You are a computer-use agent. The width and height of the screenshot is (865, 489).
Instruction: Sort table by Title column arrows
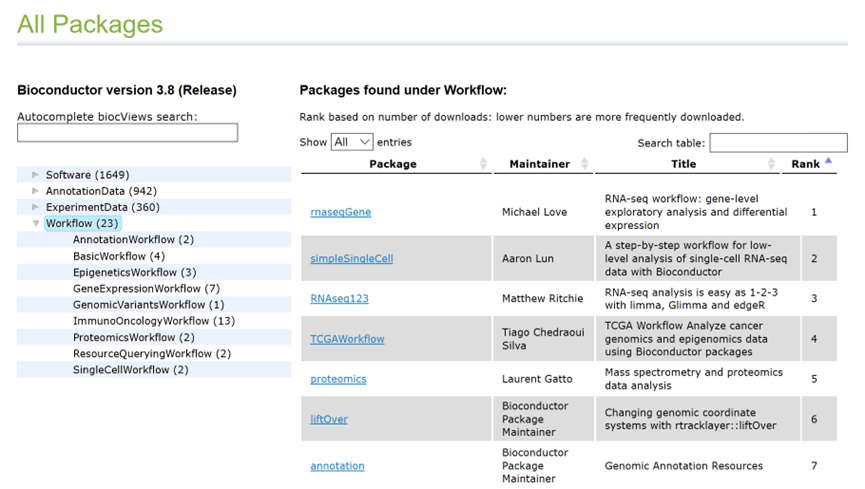771,163
